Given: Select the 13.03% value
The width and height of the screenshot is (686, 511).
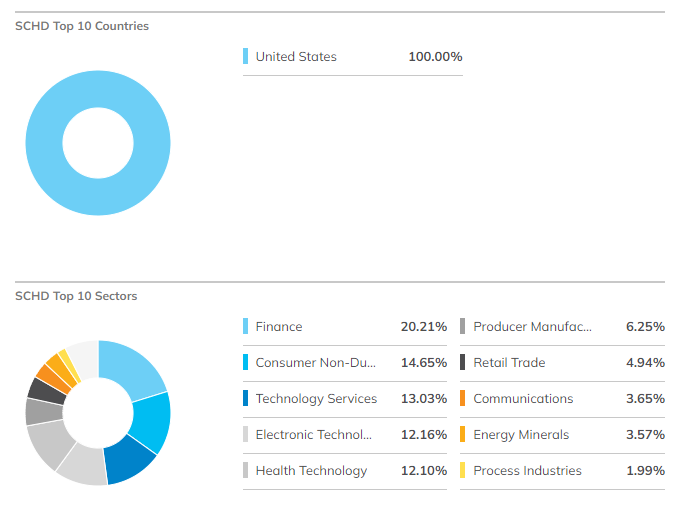Looking at the screenshot, I should coord(424,399).
